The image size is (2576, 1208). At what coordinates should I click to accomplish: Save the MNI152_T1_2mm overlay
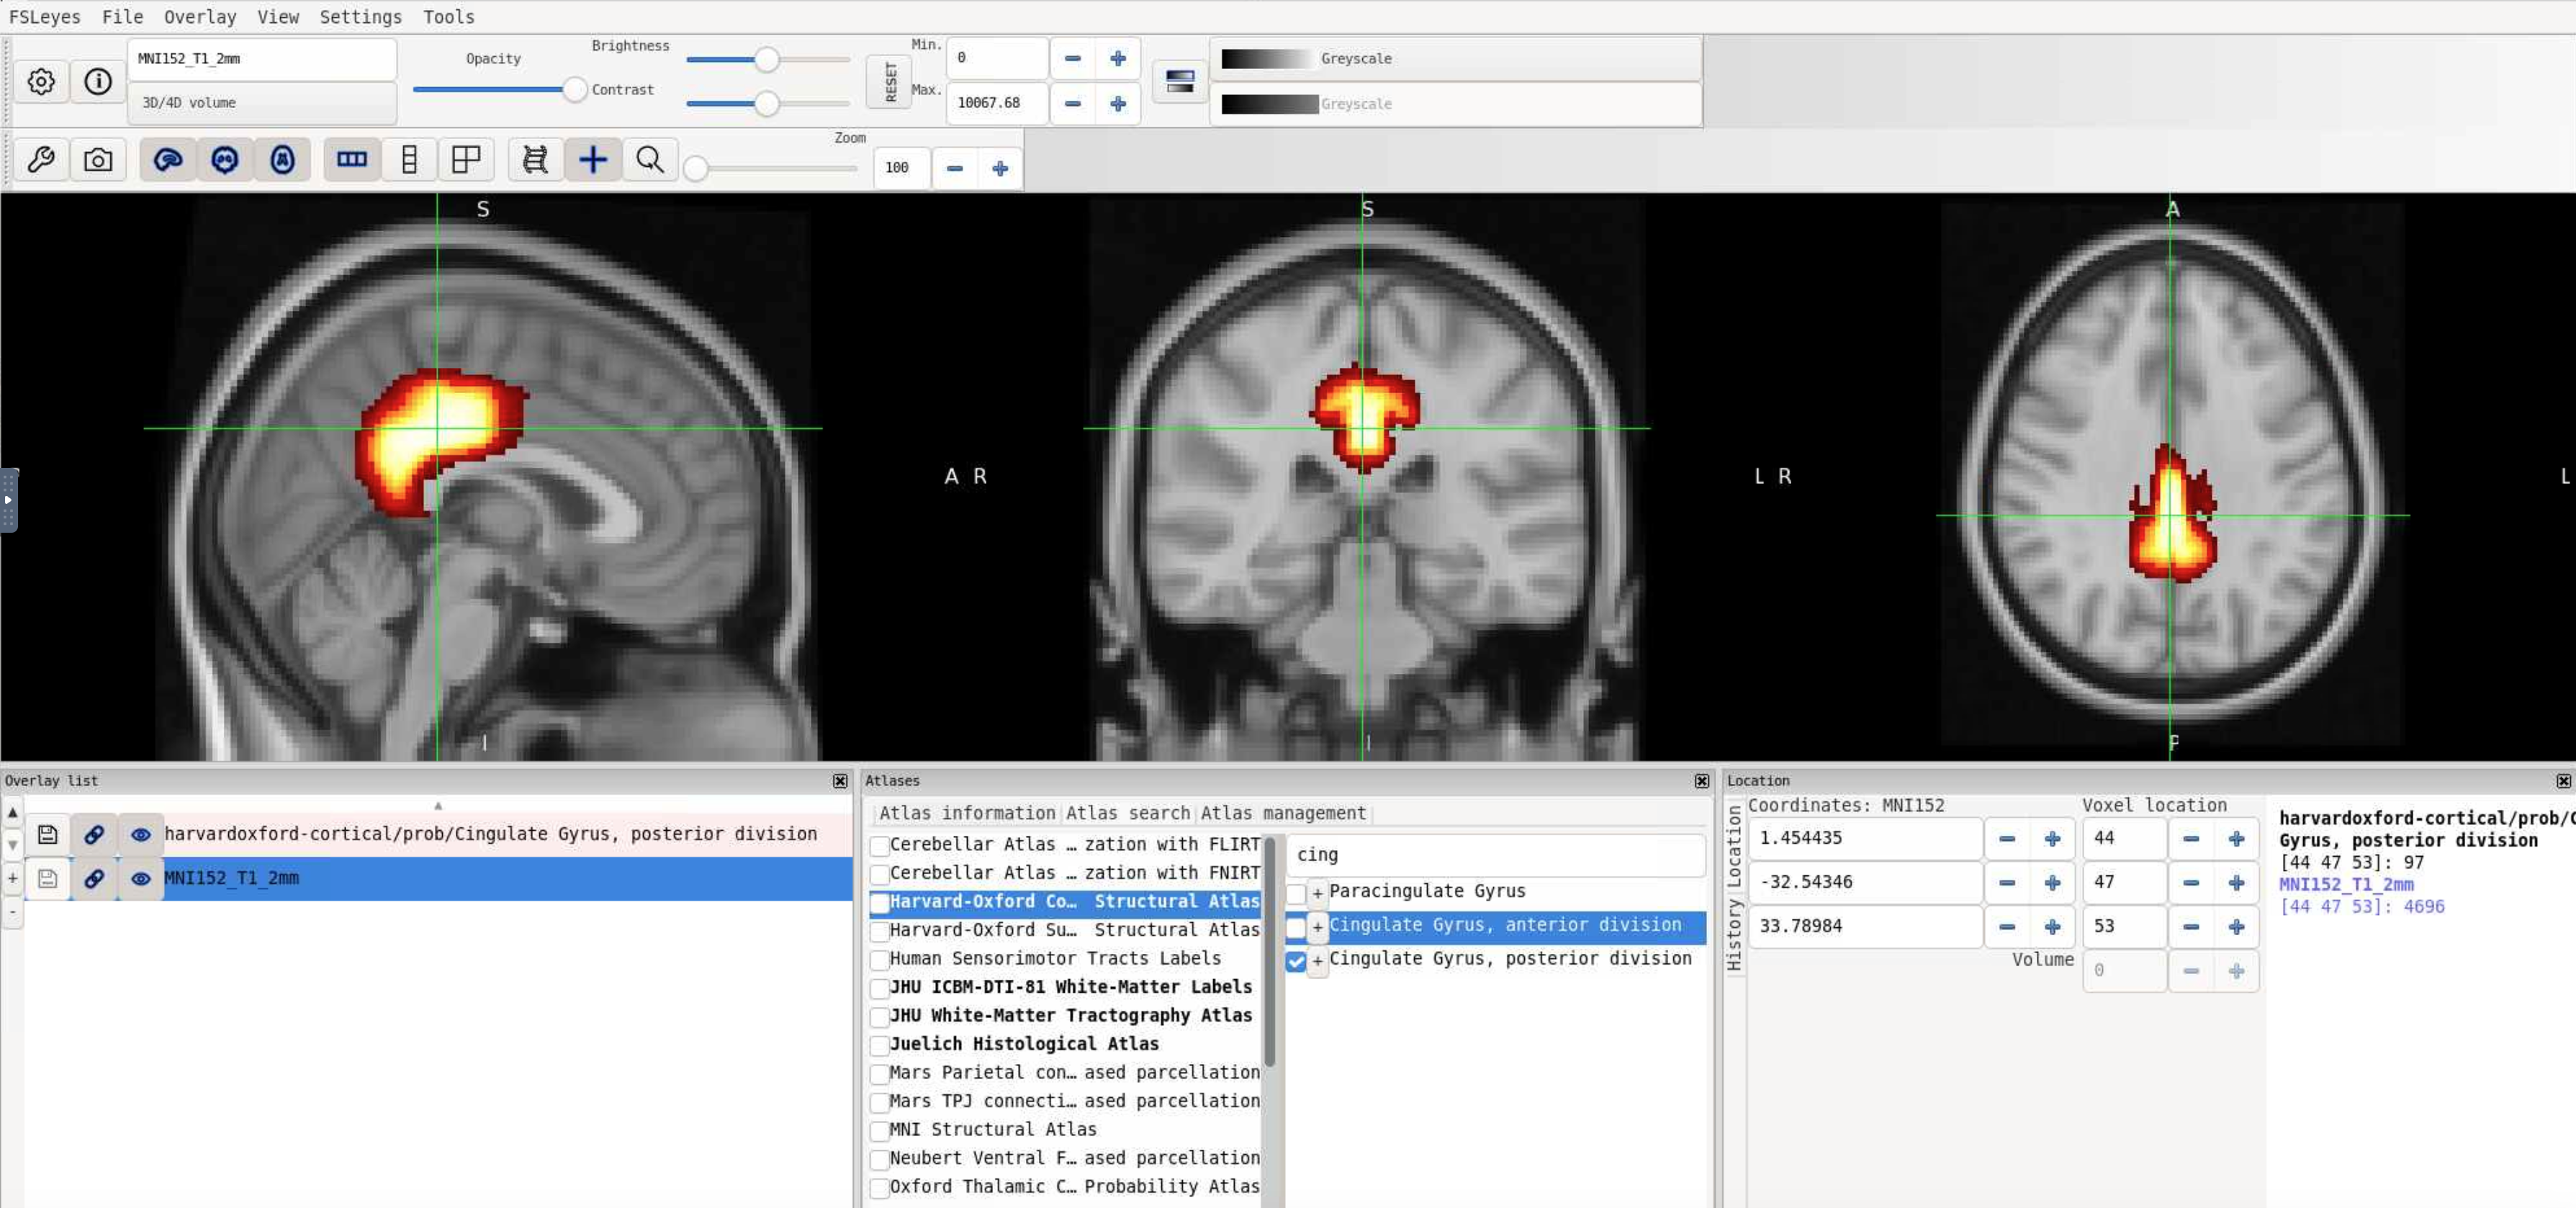pos(47,878)
